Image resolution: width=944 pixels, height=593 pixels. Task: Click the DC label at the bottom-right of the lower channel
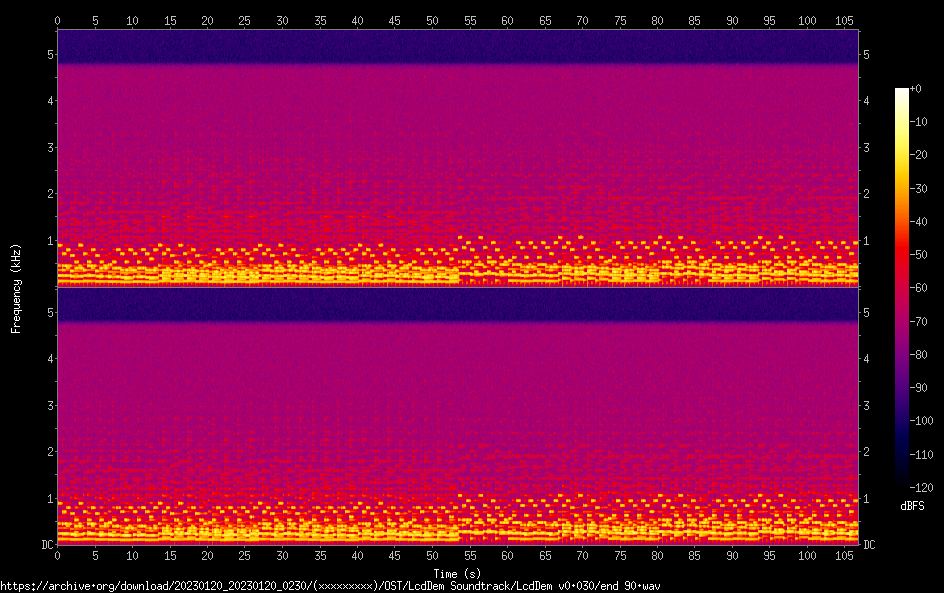(869, 544)
